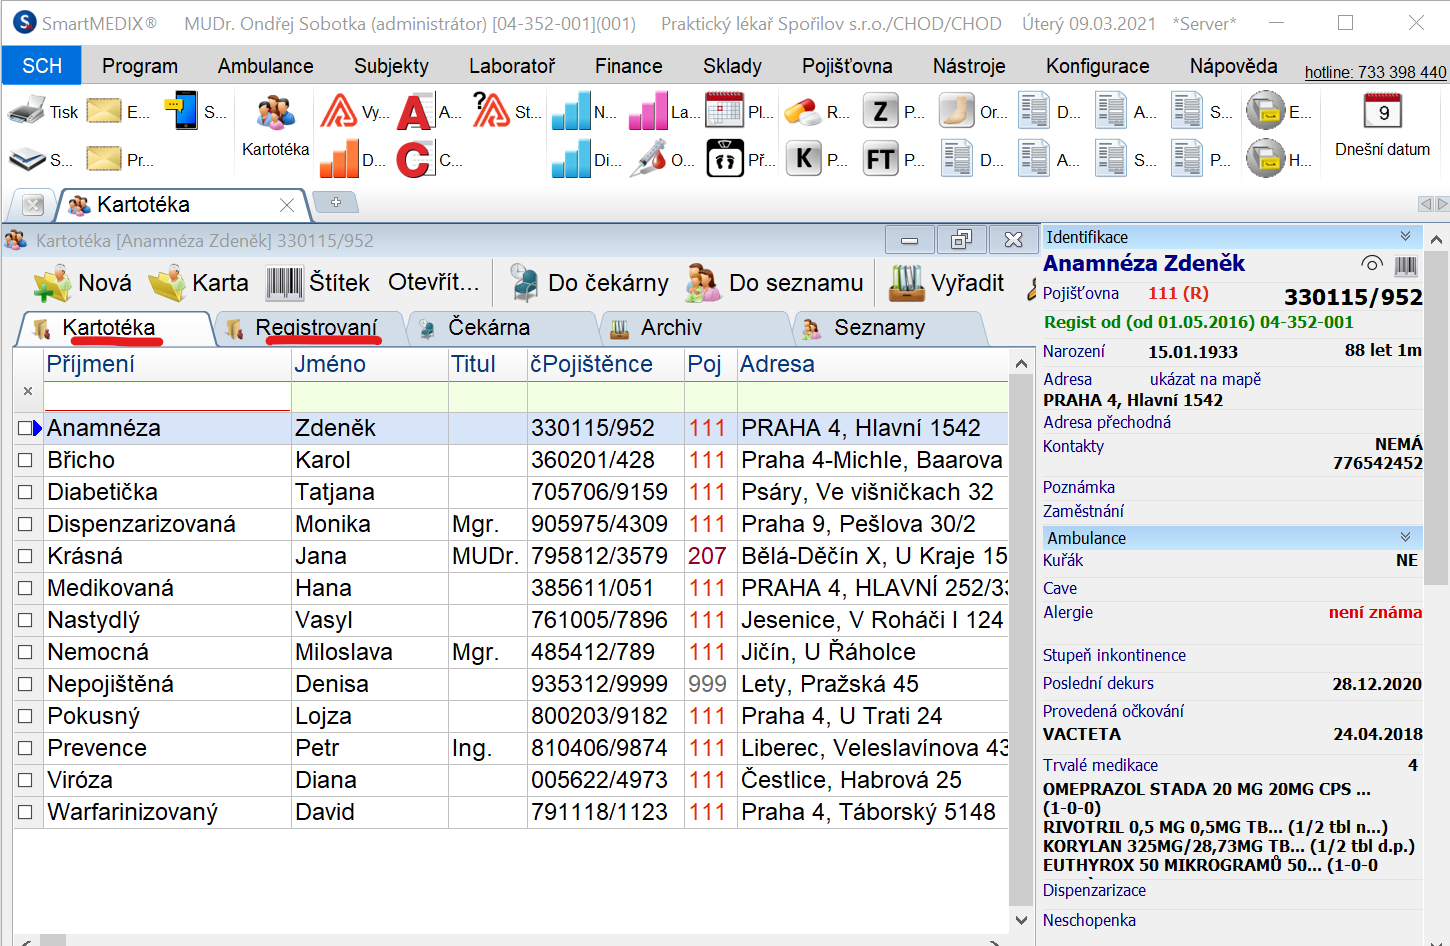The image size is (1450, 946).
Task: Click the K key icon
Action: pos(804,158)
